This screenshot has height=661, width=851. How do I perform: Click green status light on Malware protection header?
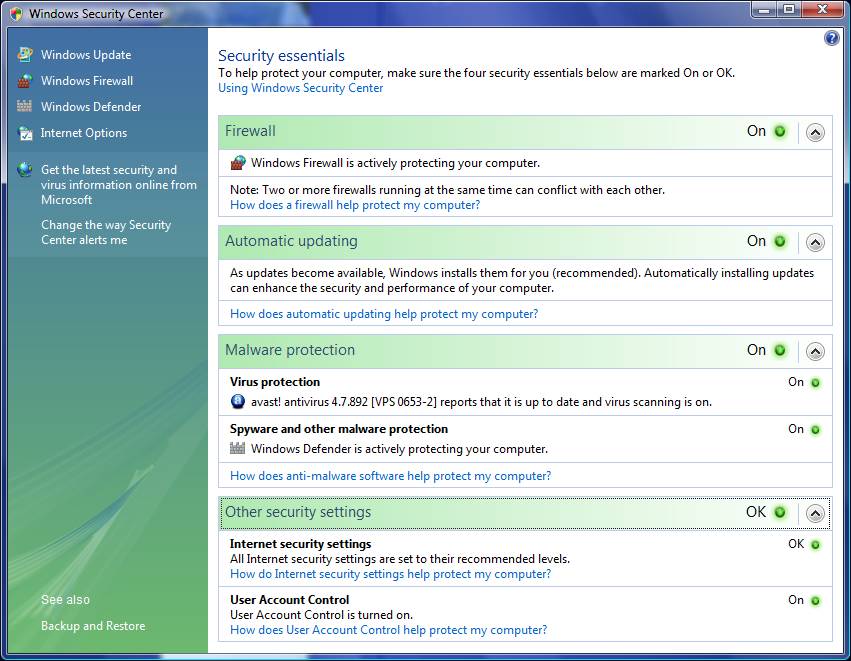(x=780, y=351)
